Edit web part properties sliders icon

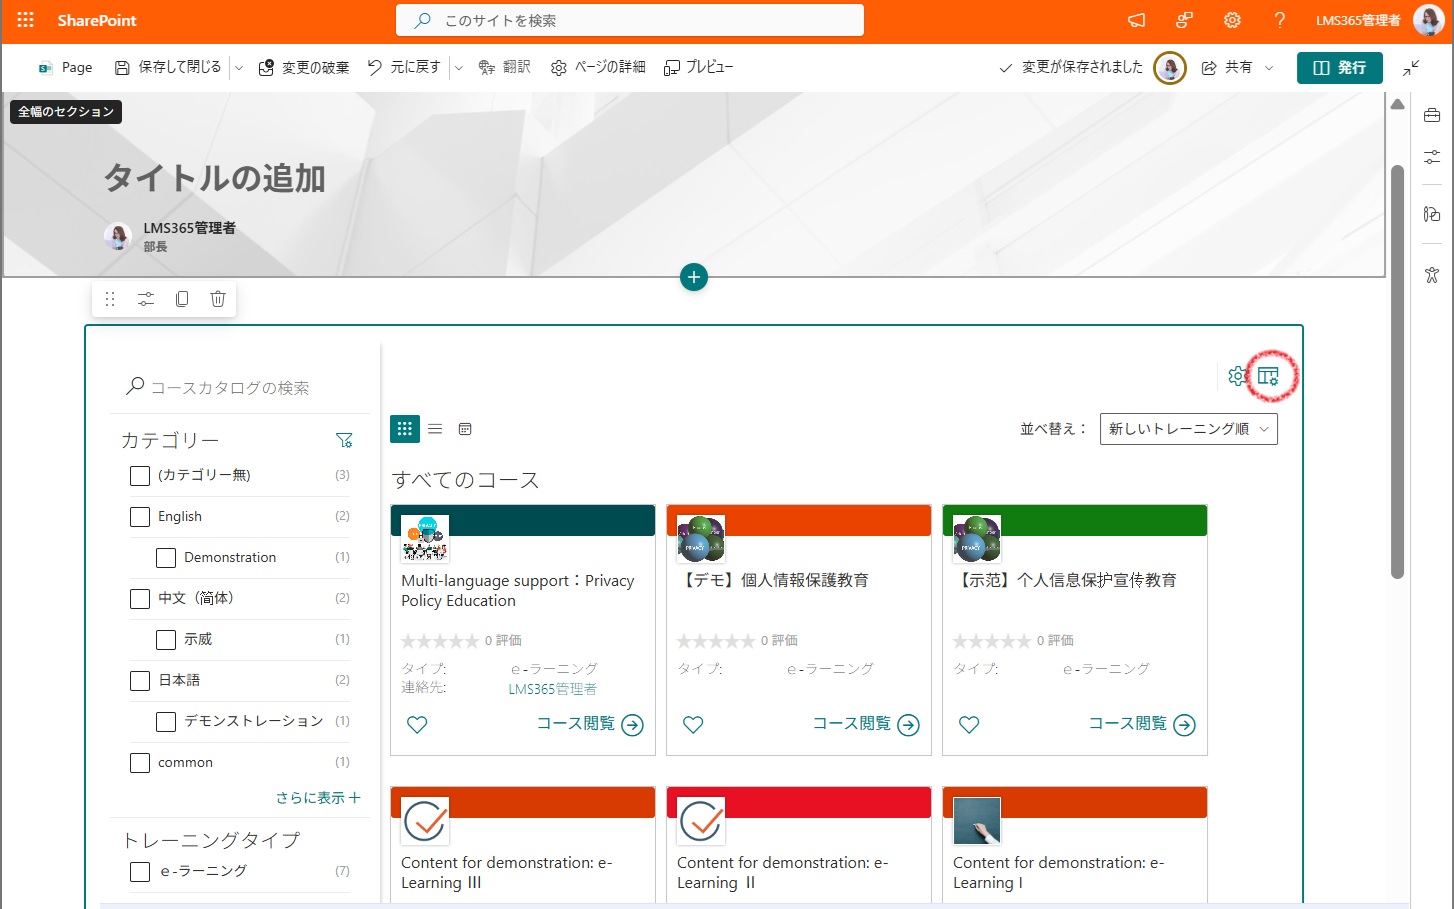(x=146, y=299)
